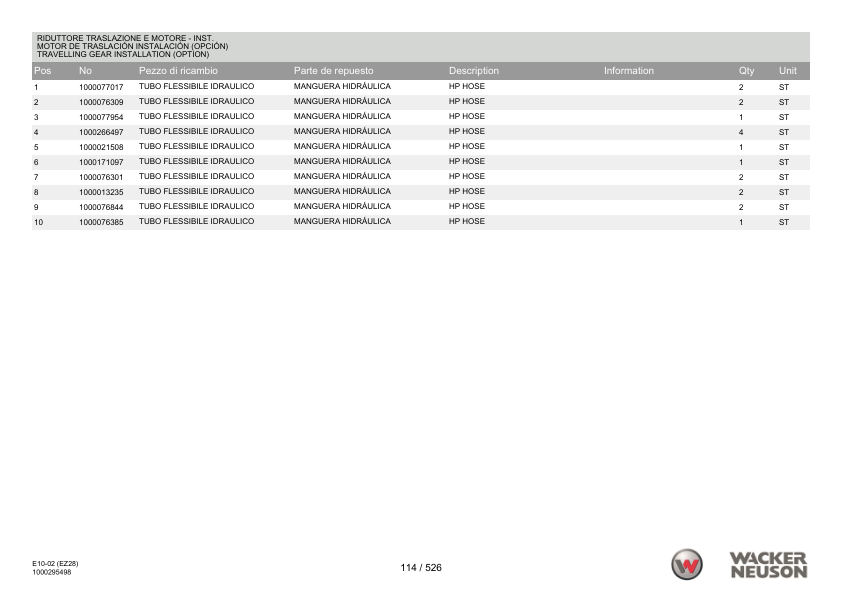This screenshot has height=595, width=842.
Task: Select the Pos column header
Action: tap(42, 71)
